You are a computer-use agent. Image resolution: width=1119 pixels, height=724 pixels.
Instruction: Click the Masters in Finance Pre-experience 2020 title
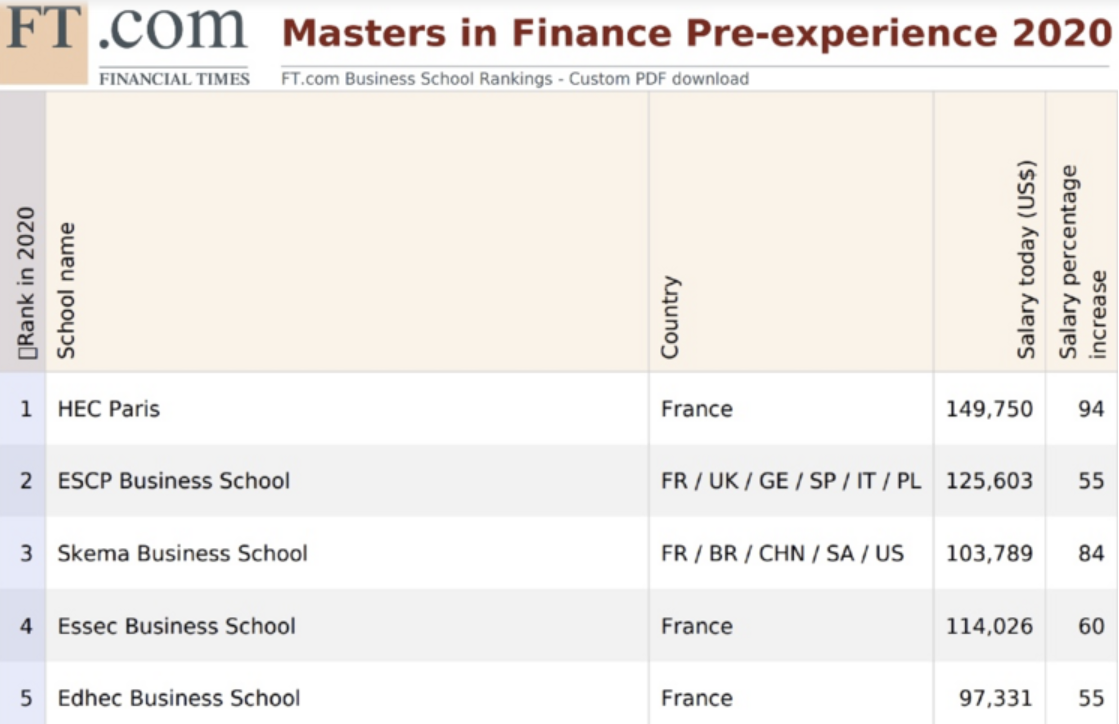click(696, 33)
